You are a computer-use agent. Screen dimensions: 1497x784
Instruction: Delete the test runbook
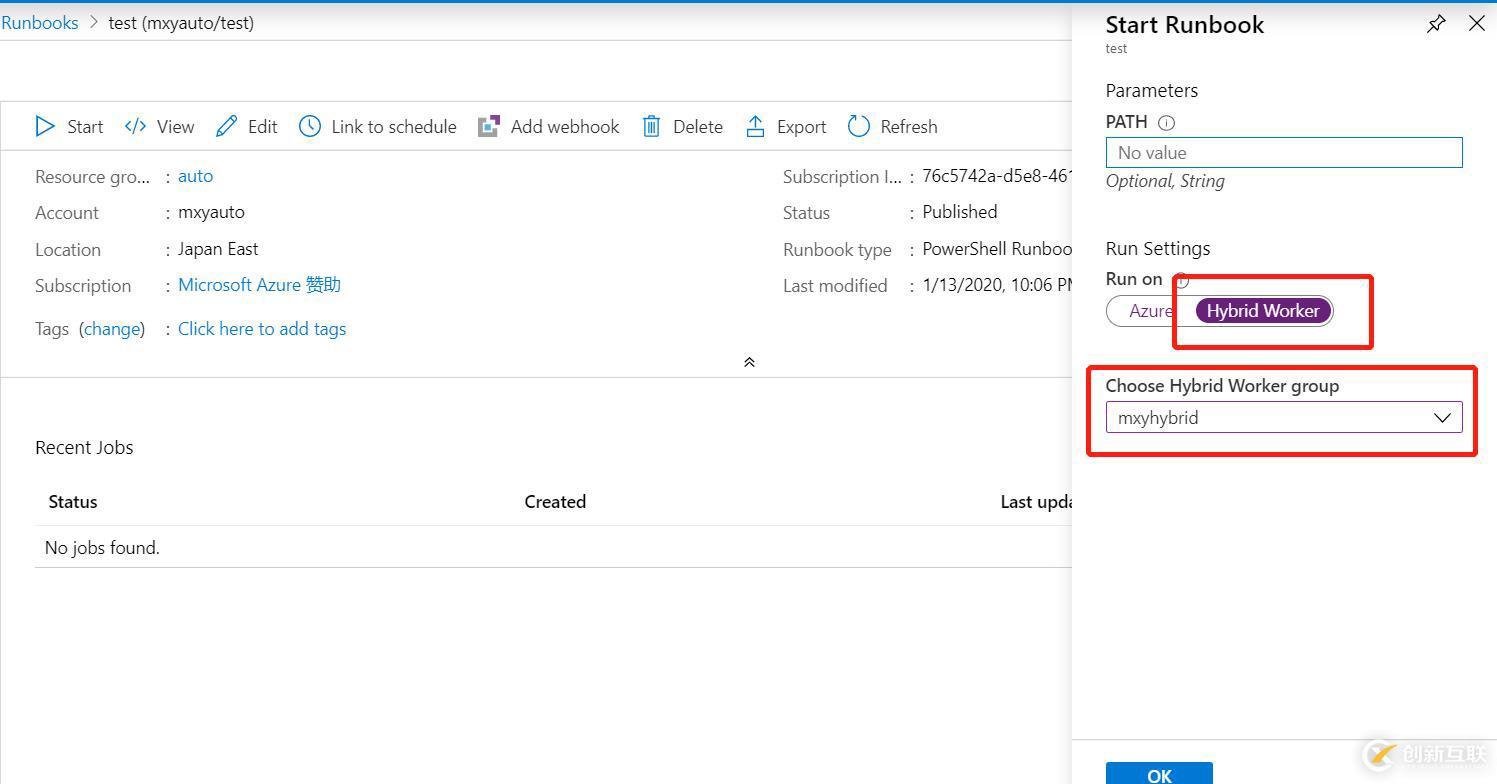[x=682, y=126]
